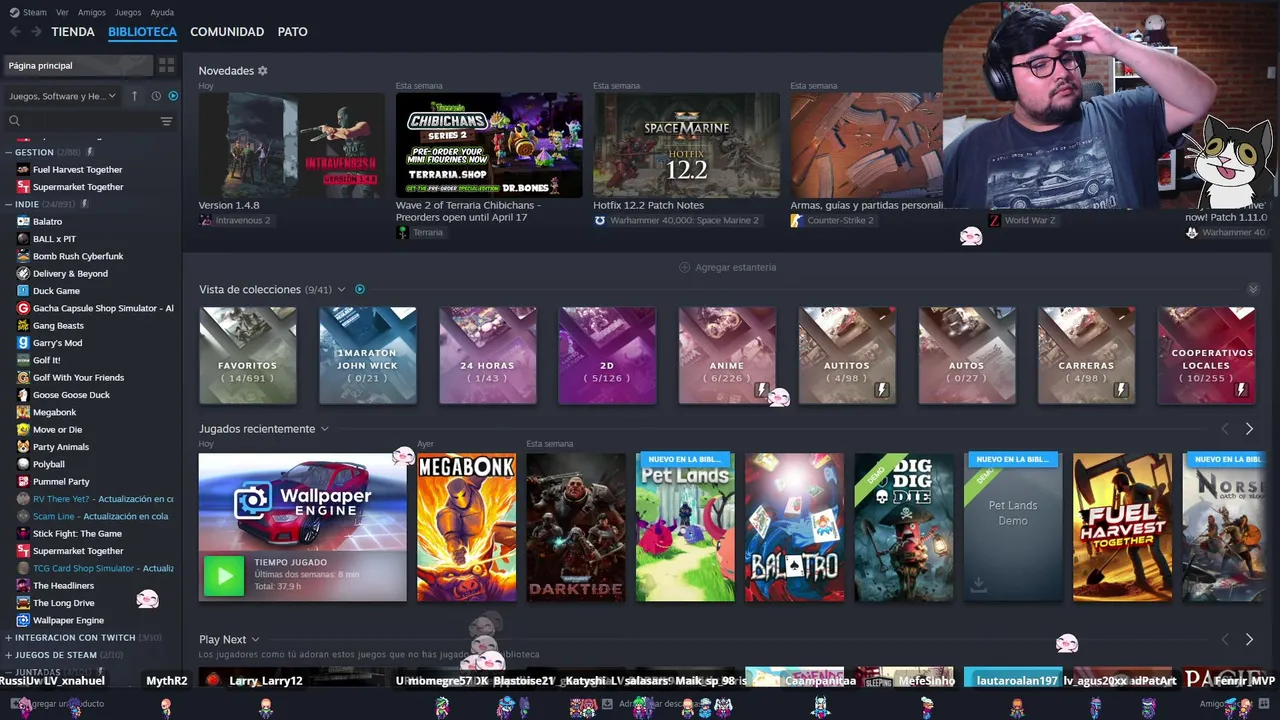Open the Ver menu
The height and width of the screenshot is (720, 1280).
click(x=62, y=12)
